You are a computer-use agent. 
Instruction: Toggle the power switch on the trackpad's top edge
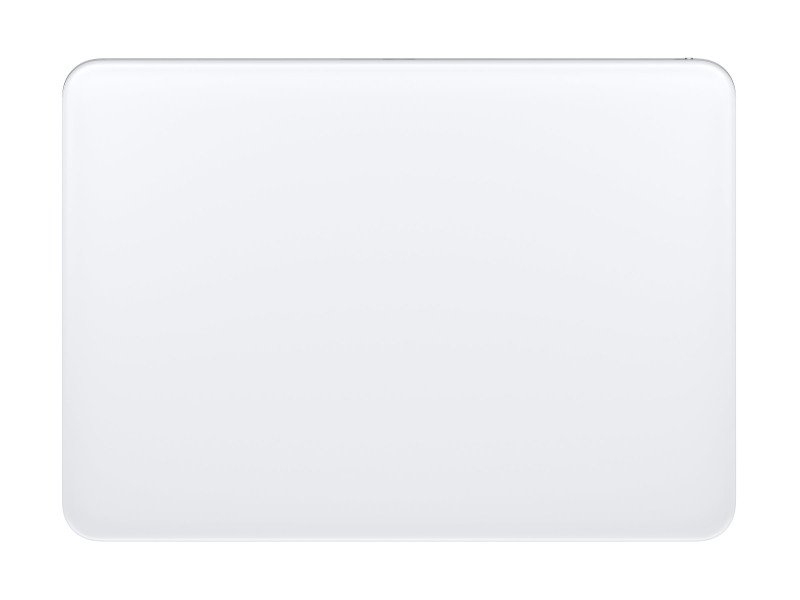[689, 59]
